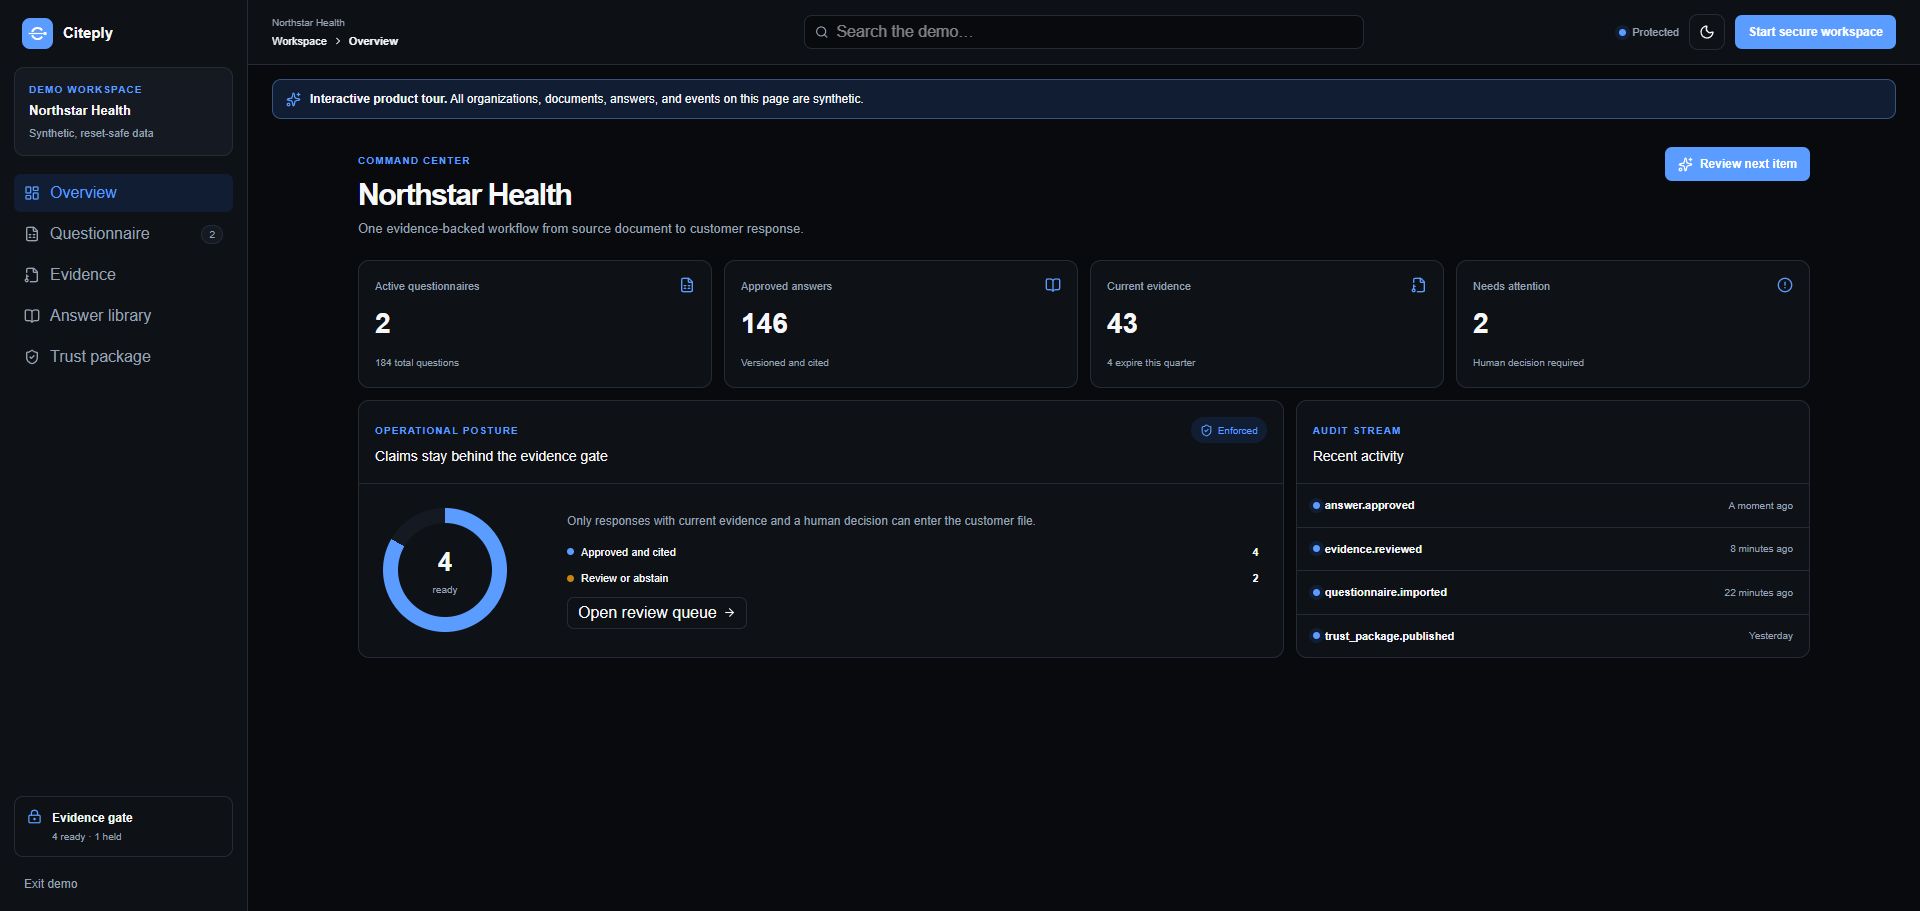Click the 184 total questions text
Image resolution: width=1920 pixels, height=911 pixels.
(417, 363)
